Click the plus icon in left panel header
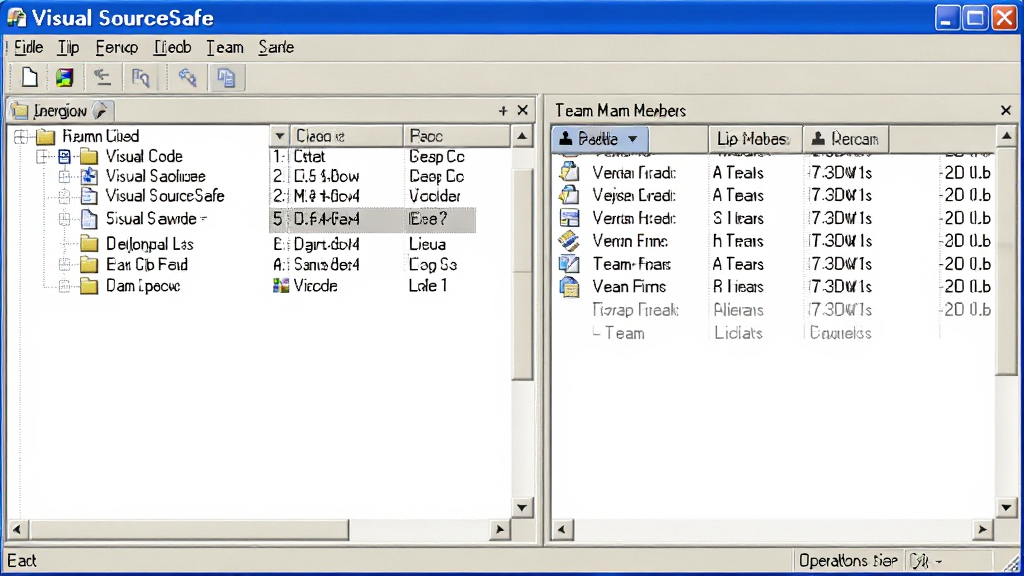 [503, 111]
